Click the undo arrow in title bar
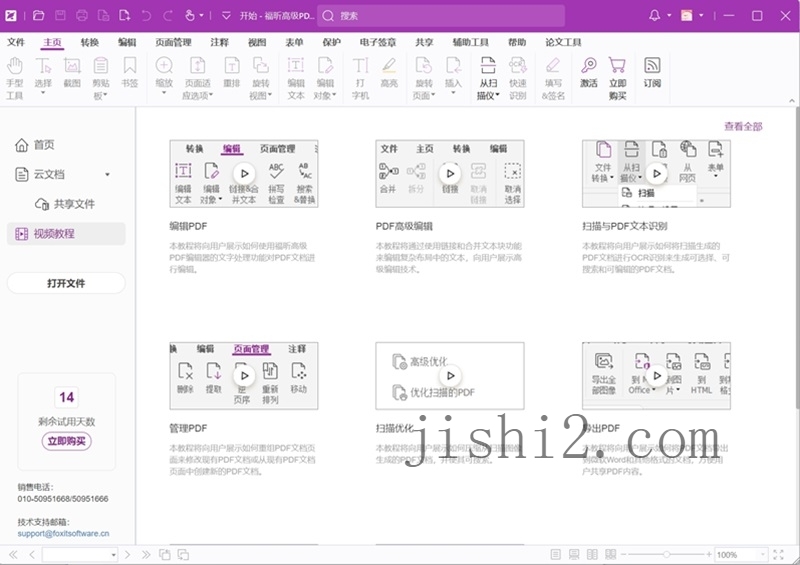 pos(146,16)
